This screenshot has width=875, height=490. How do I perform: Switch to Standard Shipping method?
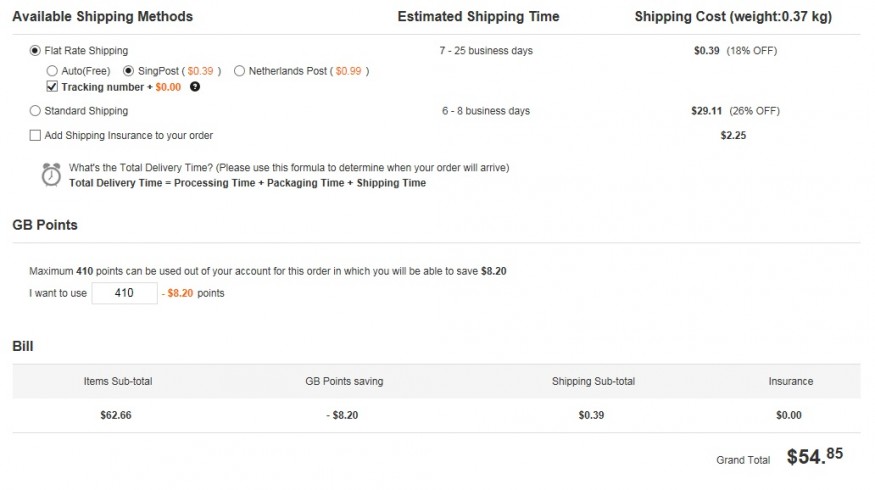point(36,111)
